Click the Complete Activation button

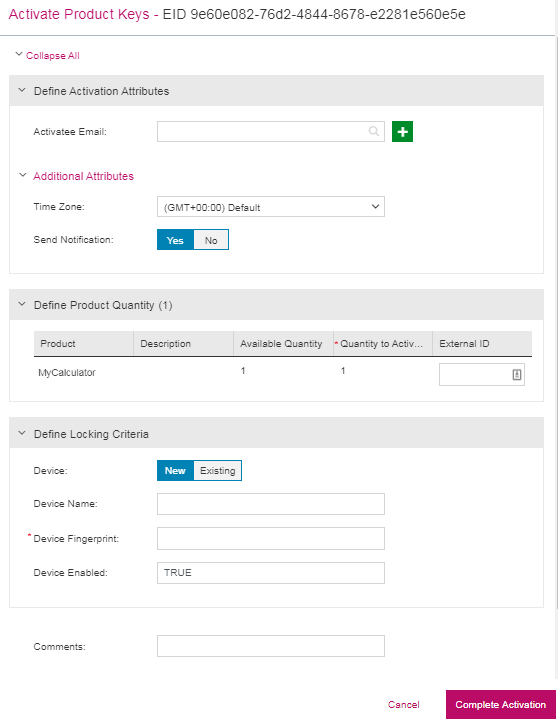tap(501, 705)
